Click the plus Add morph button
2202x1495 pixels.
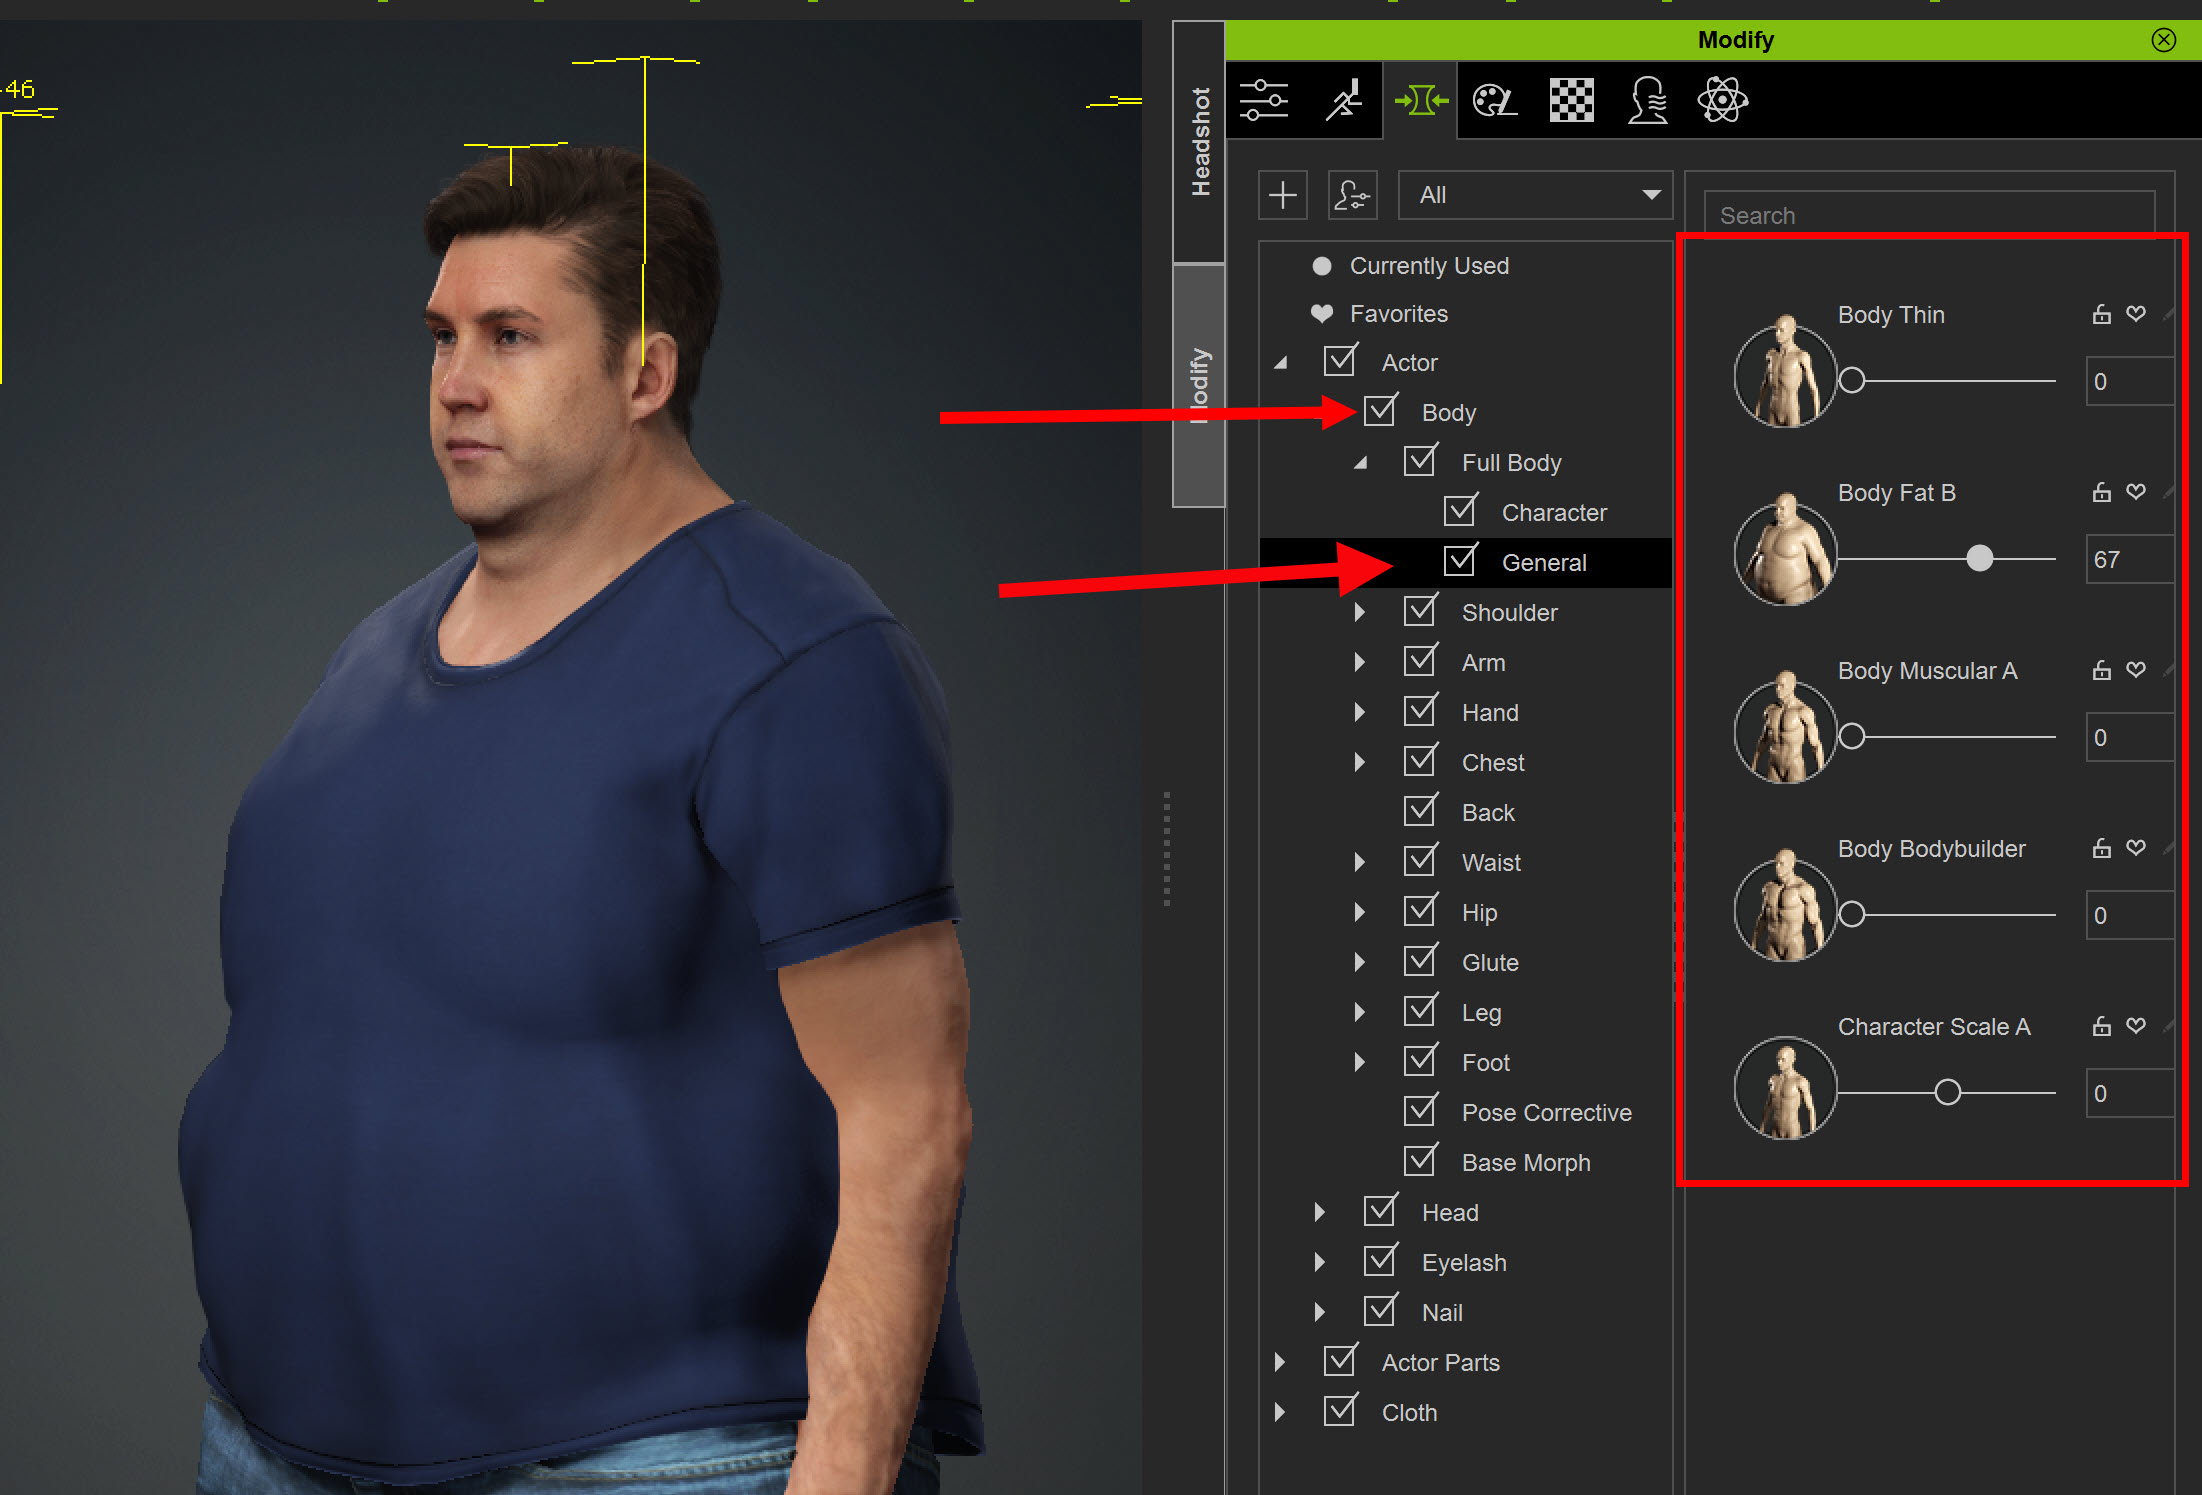coord(1283,195)
